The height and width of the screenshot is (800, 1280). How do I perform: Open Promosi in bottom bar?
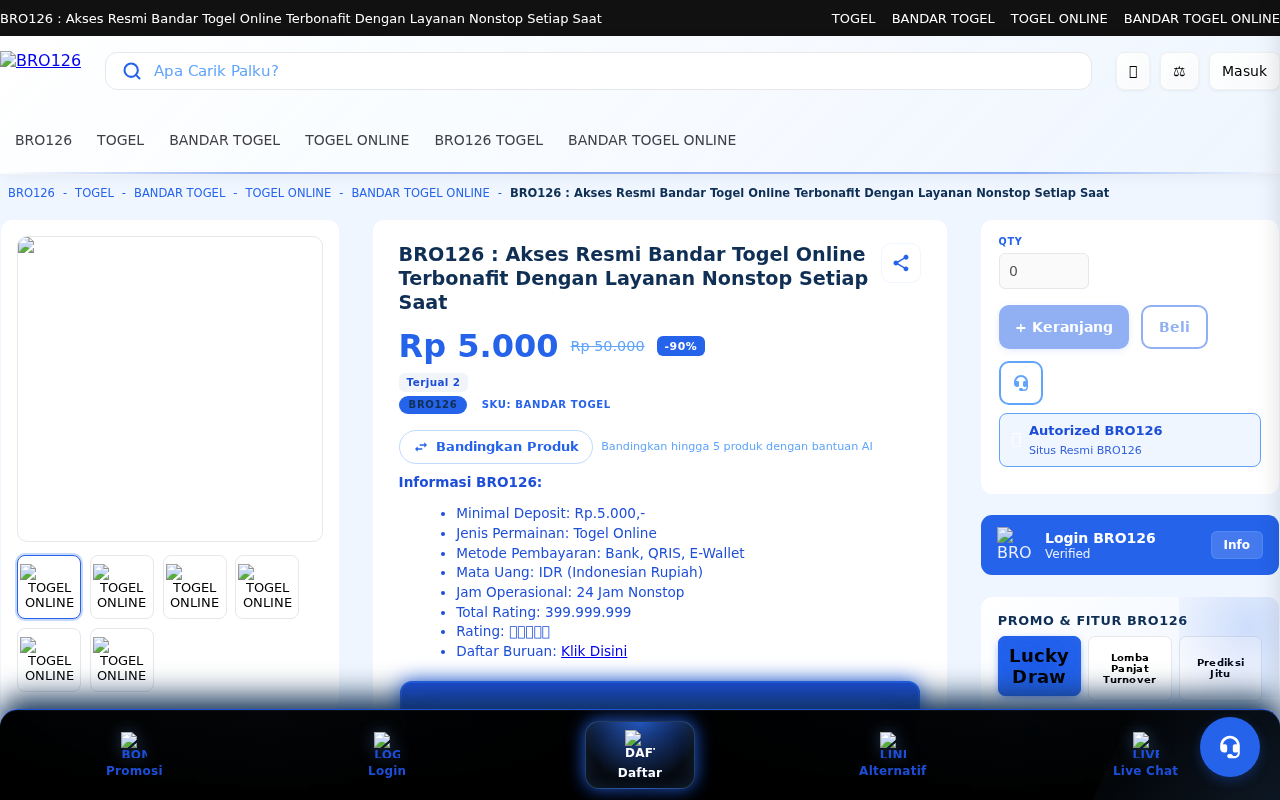134,755
